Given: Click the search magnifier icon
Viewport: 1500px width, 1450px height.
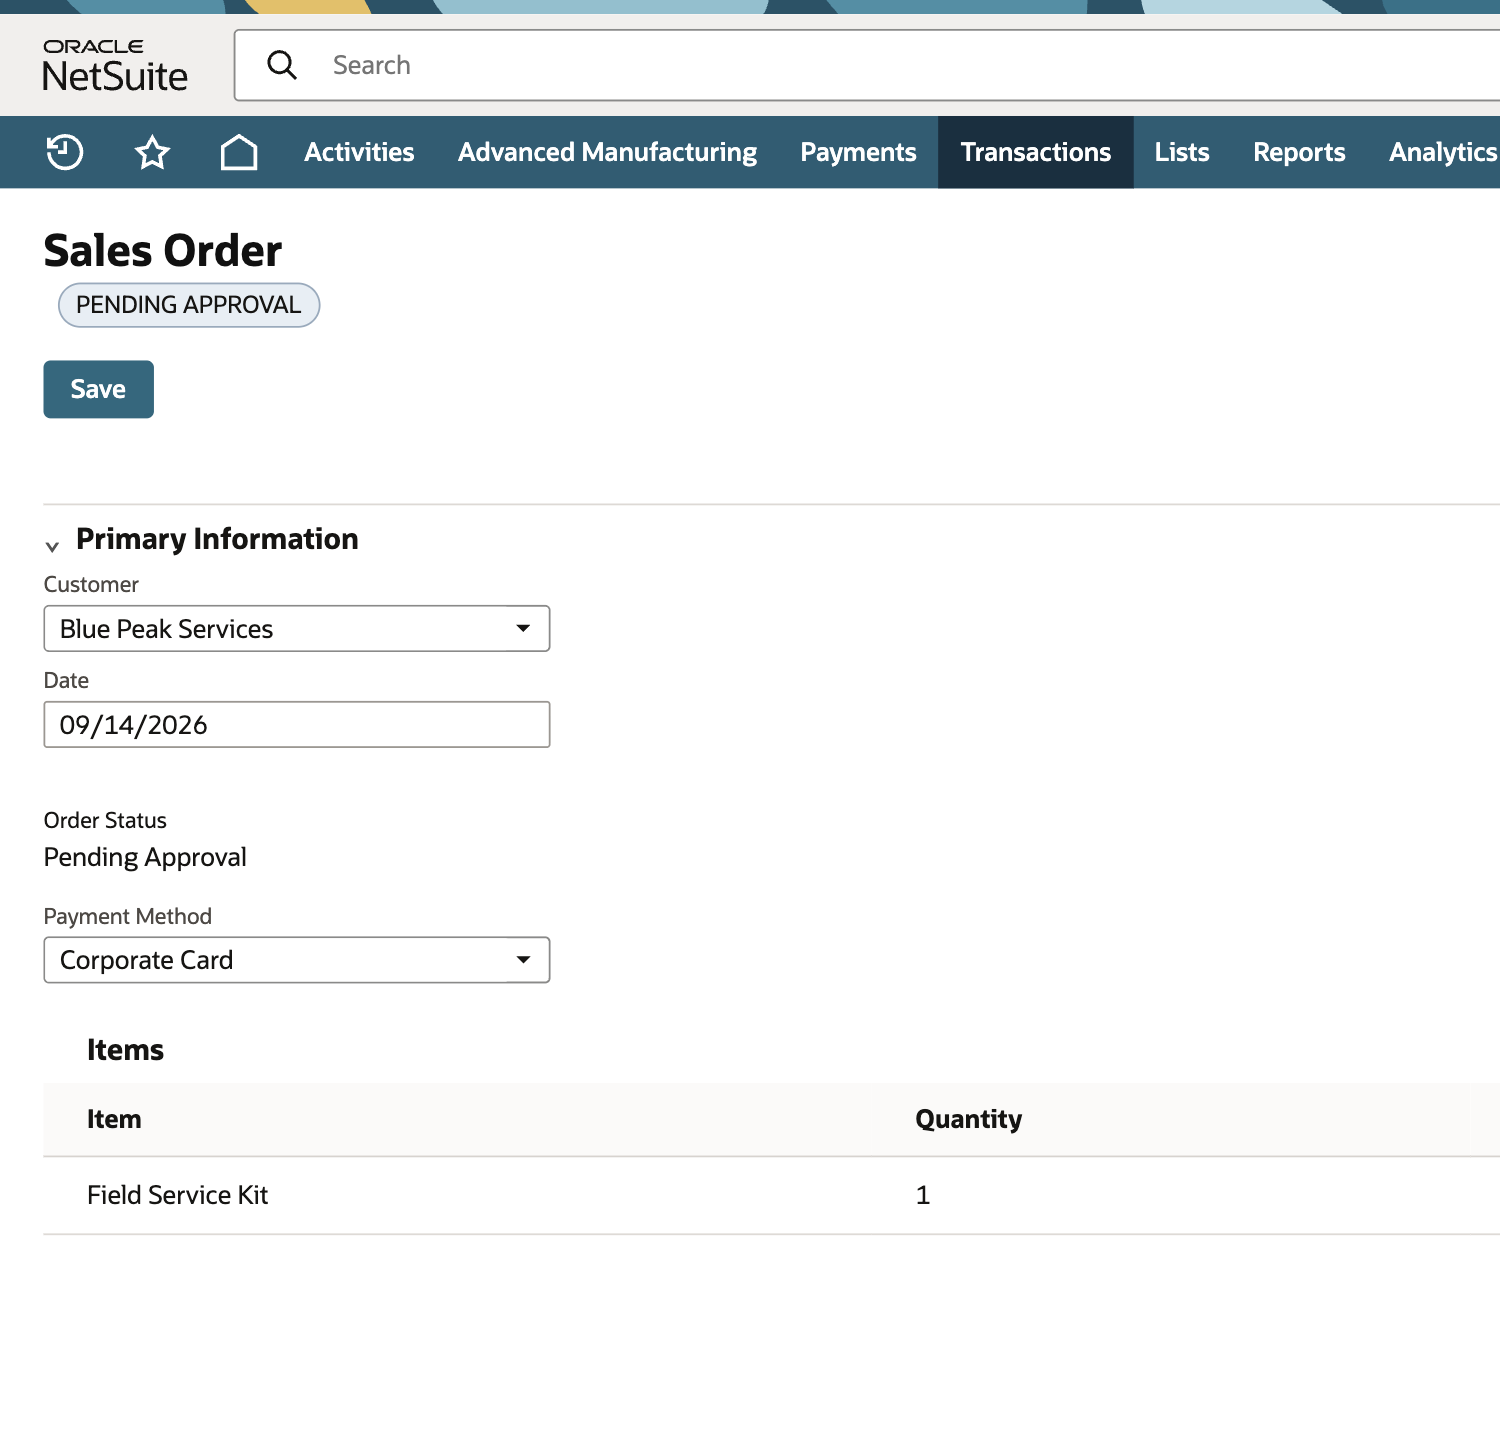Looking at the screenshot, I should (x=282, y=65).
